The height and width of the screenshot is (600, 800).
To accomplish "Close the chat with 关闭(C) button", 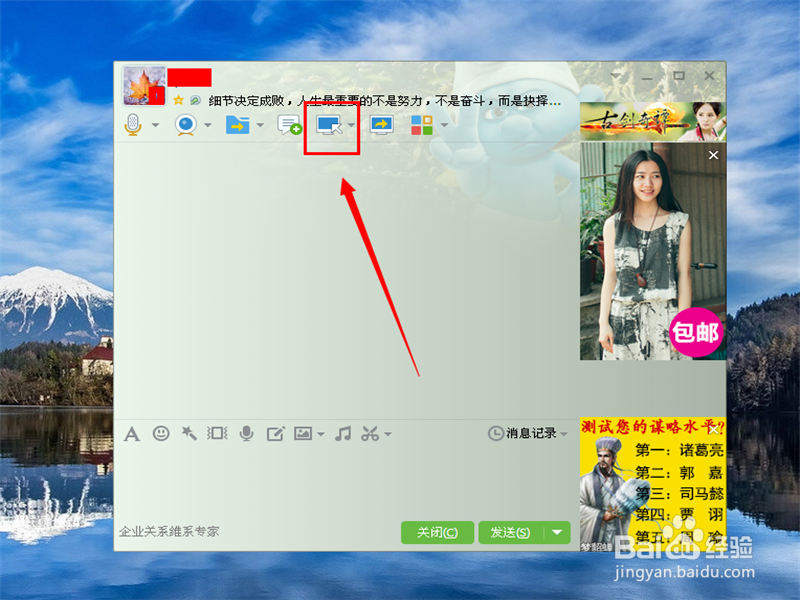I will click(x=437, y=532).
